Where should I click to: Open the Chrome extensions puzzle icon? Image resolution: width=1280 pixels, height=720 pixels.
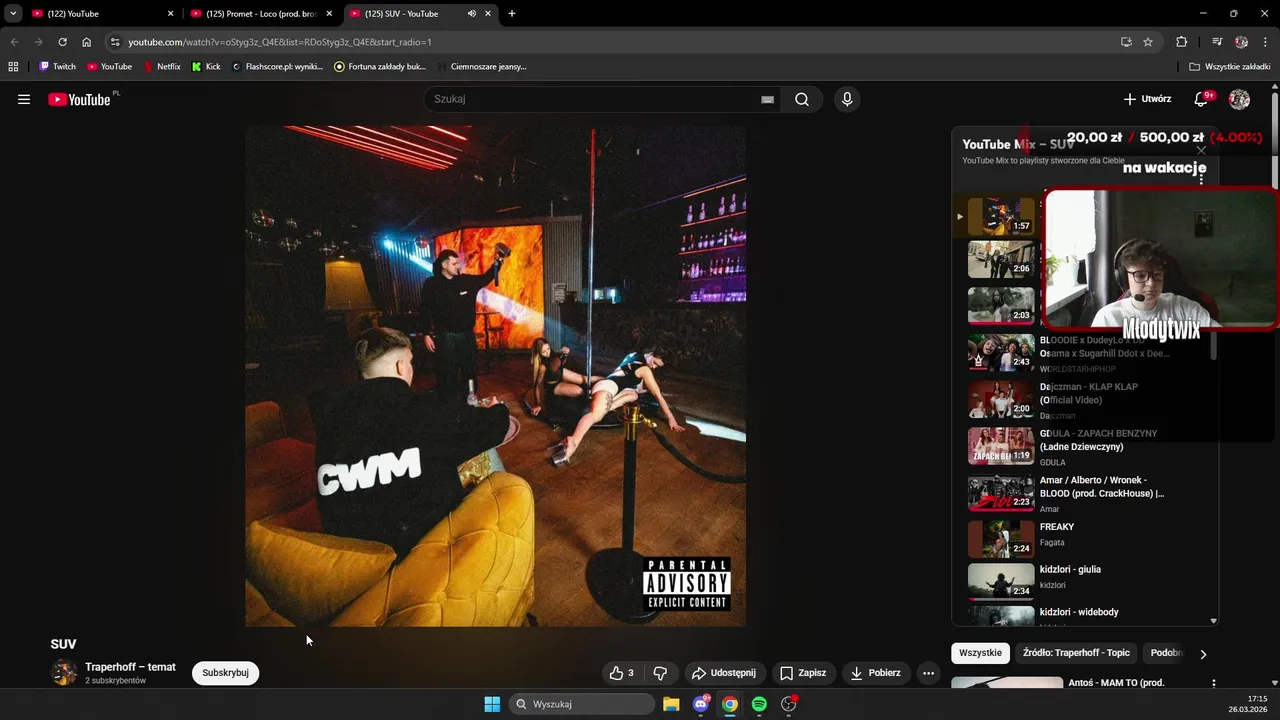click(1181, 42)
